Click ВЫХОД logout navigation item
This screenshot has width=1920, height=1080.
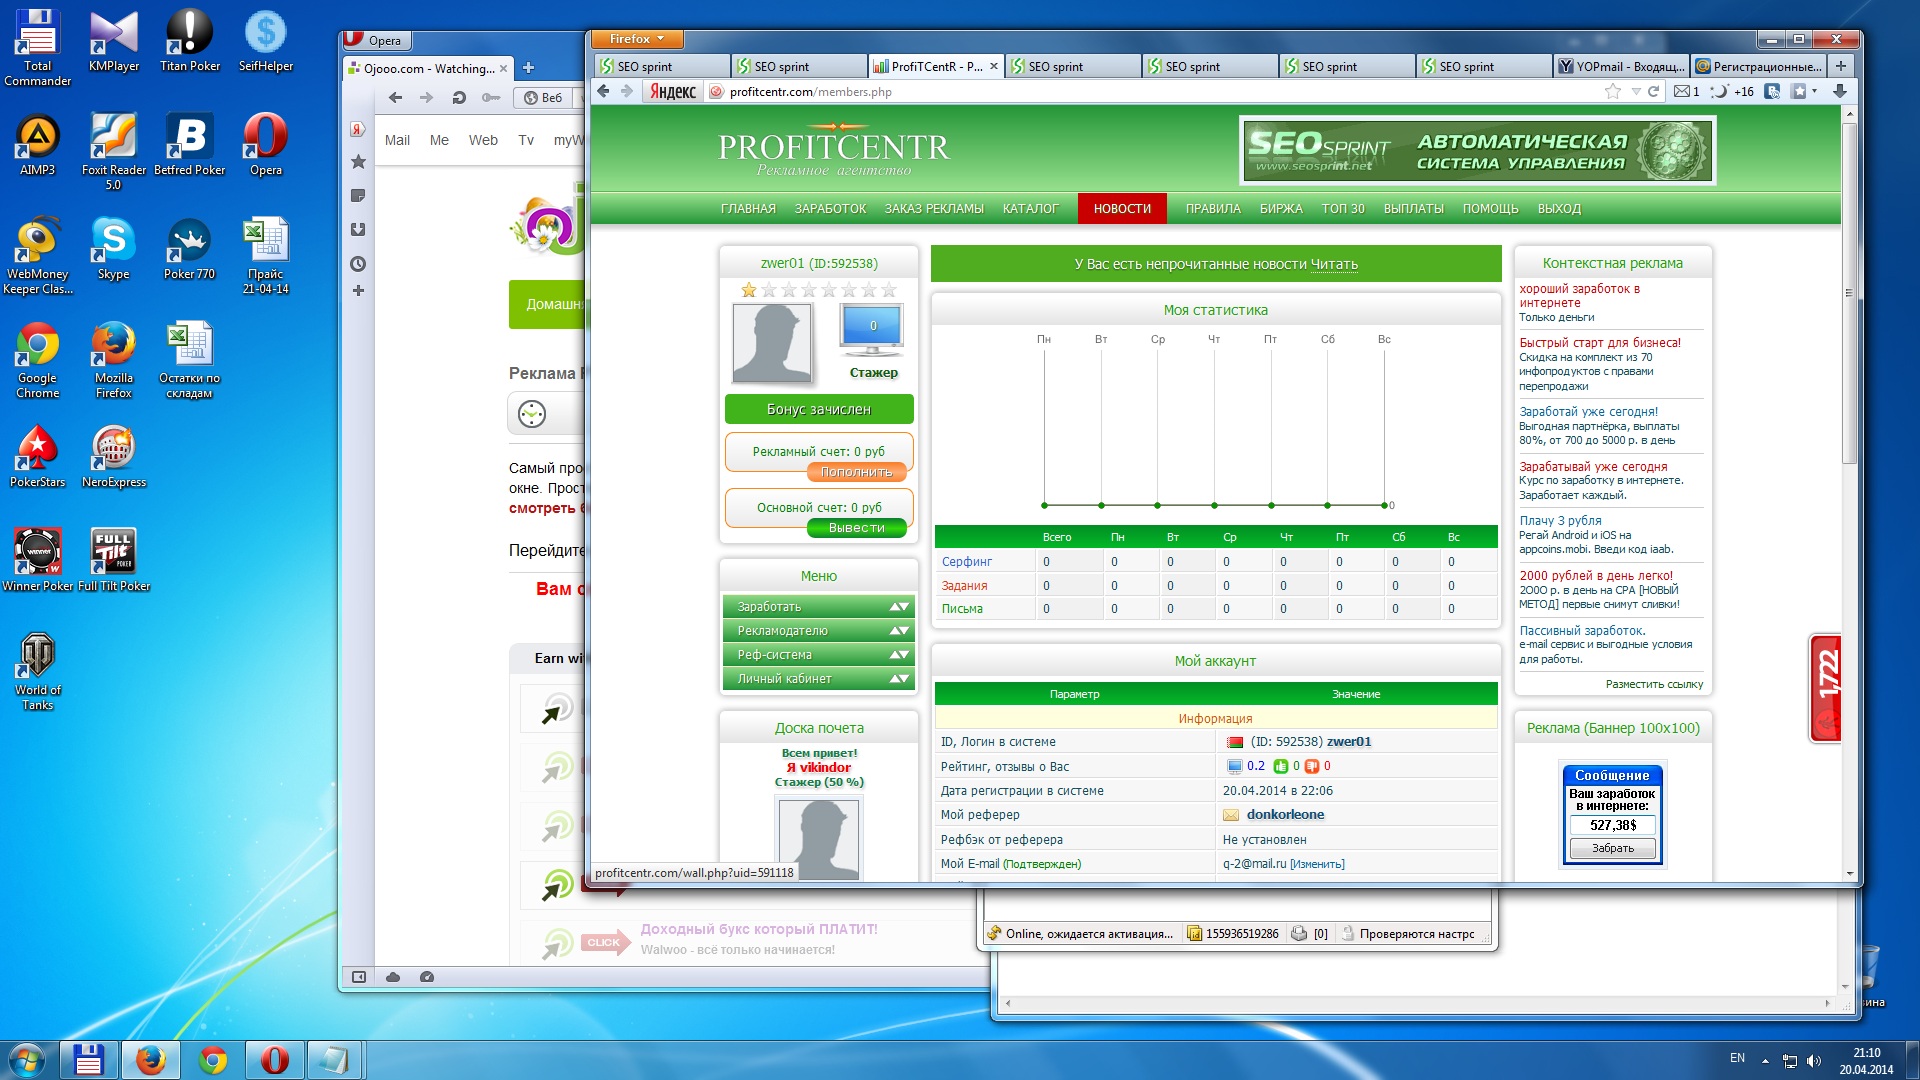1559,209
